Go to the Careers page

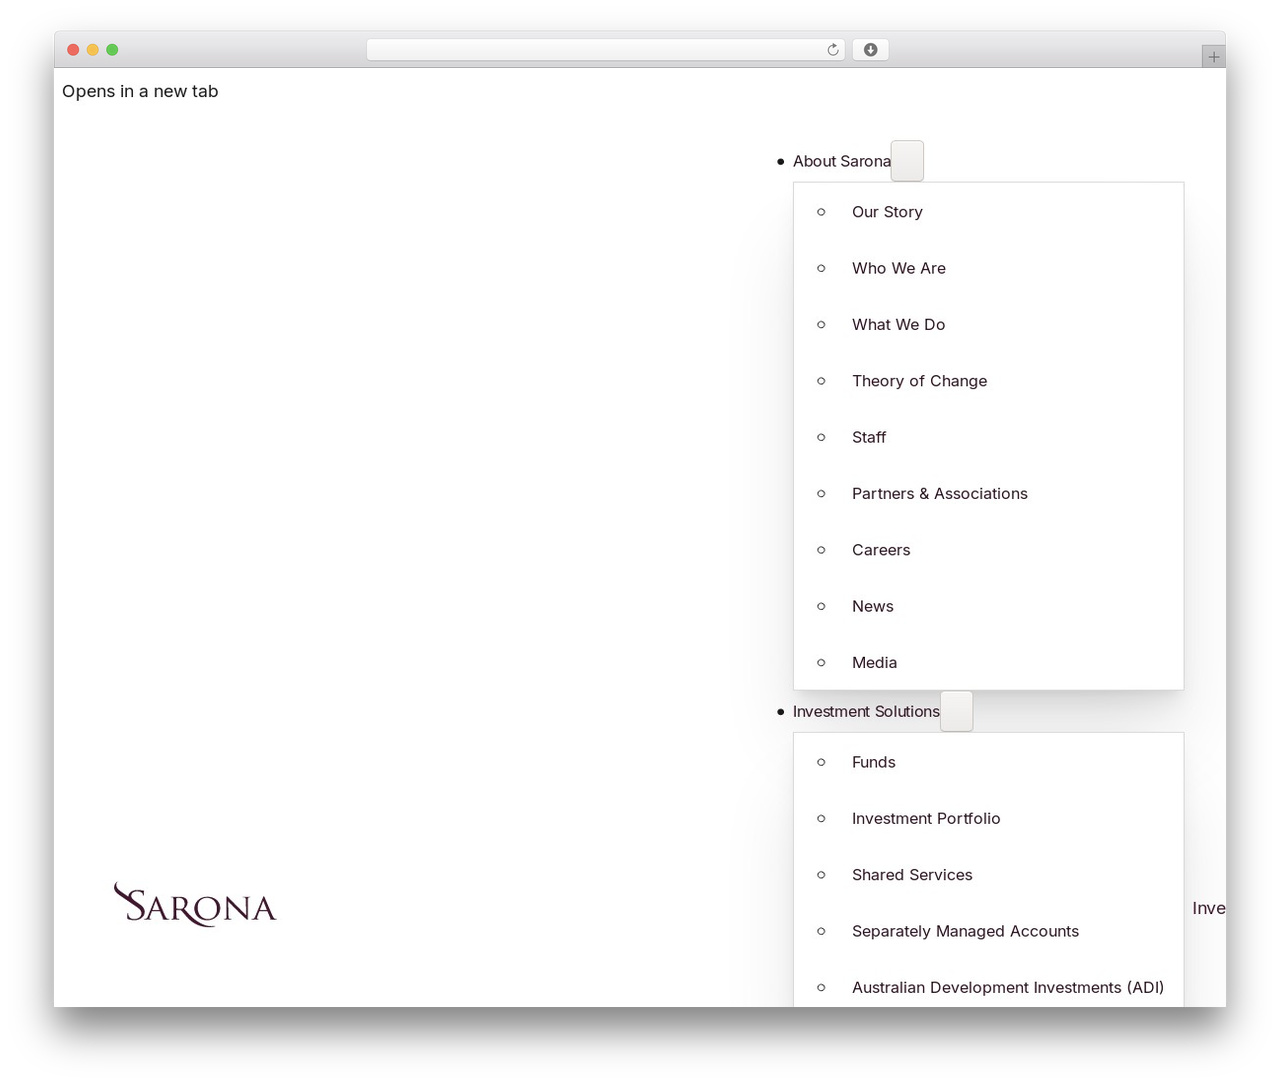tap(881, 550)
